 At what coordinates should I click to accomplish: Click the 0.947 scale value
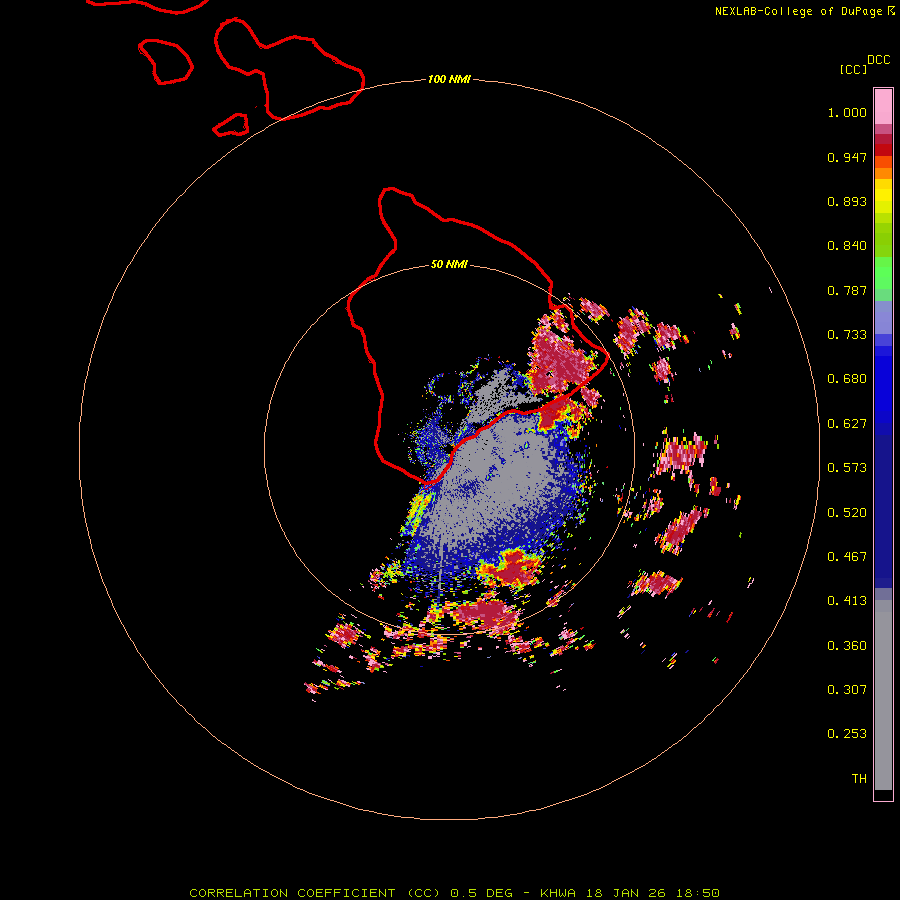click(847, 157)
